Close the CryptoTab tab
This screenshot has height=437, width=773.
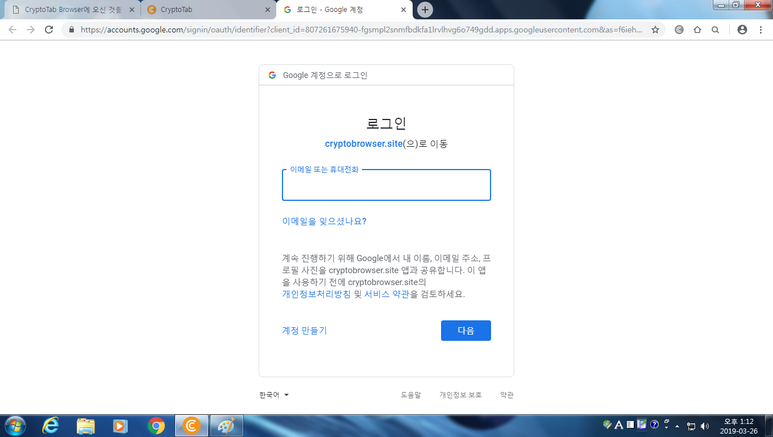tap(268, 9)
